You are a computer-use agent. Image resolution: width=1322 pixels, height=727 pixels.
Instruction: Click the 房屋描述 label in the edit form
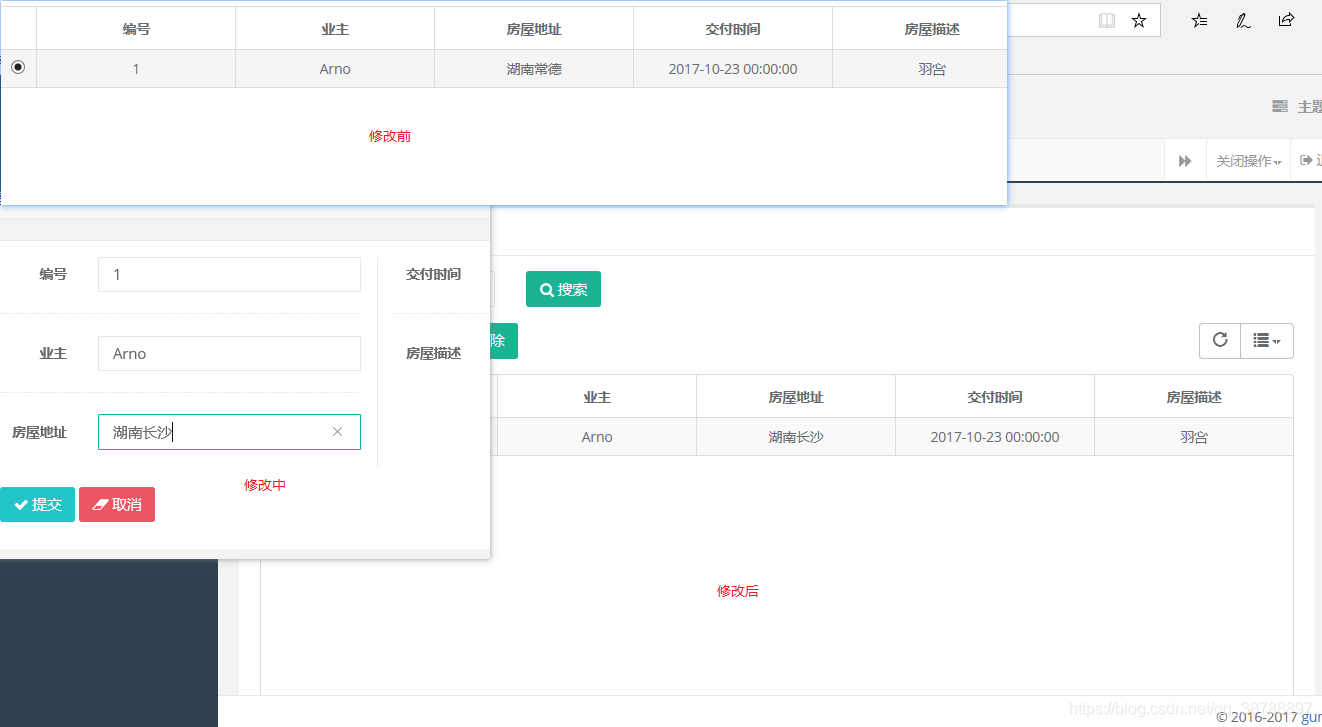(x=433, y=353)
